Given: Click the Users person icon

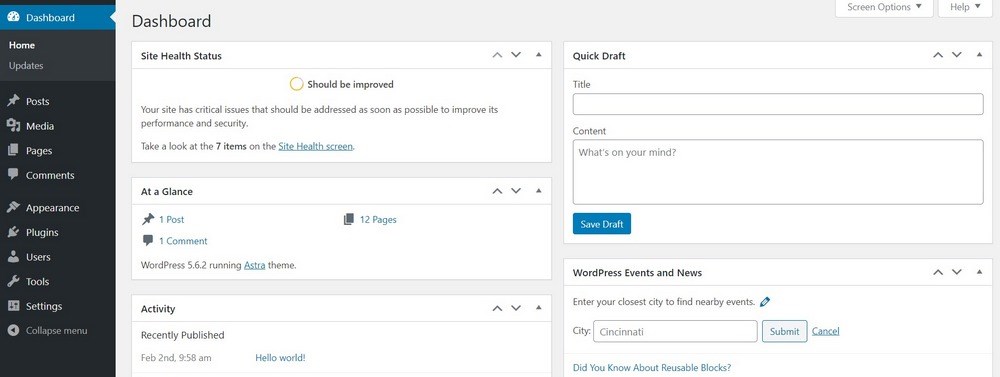Looking at the screenshot, I should [x=13, y=256].
